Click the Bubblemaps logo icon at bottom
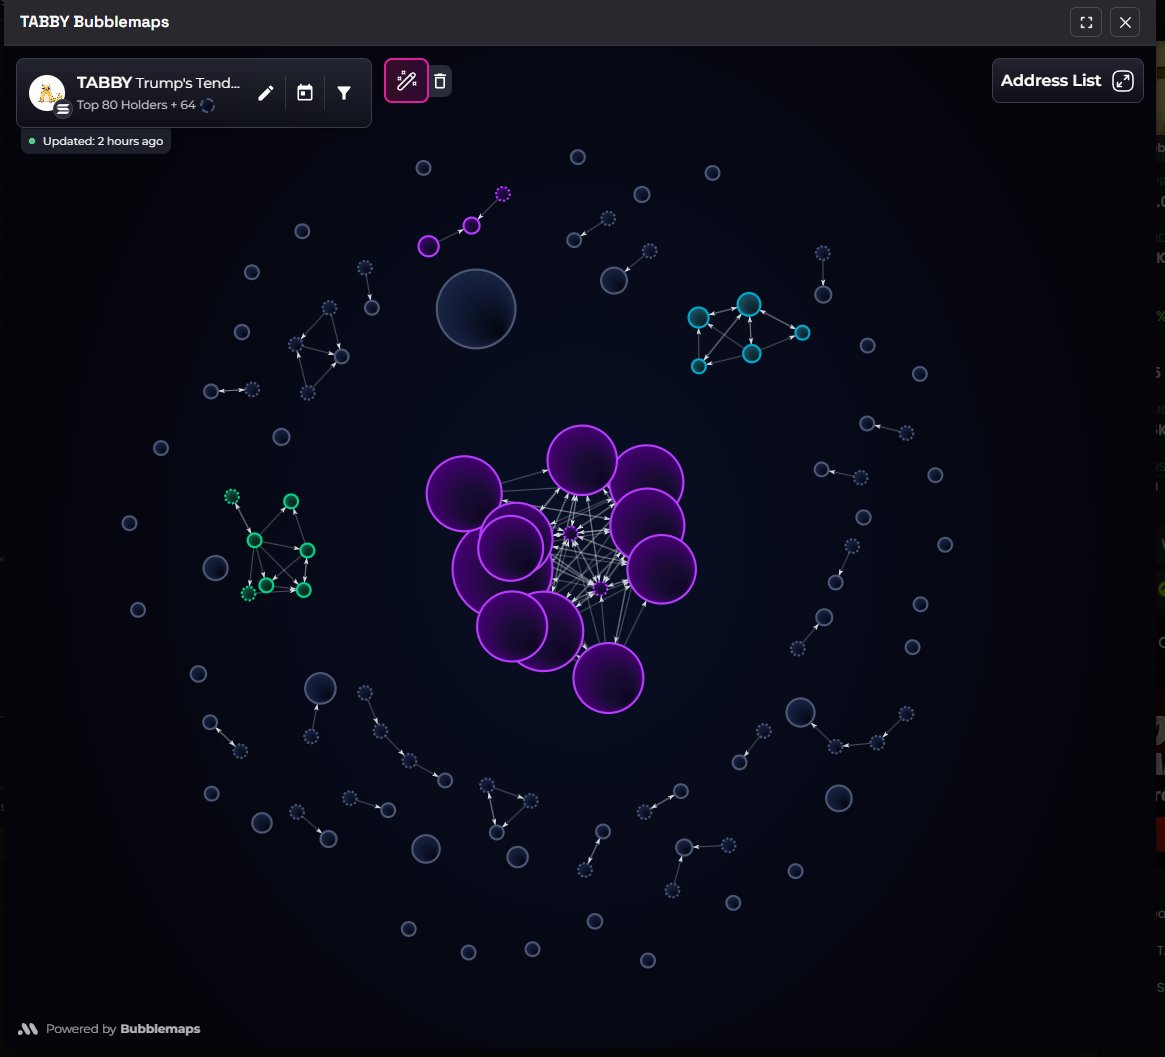This screenshot has width=1165, height=1057. (x=27, y=1029)
